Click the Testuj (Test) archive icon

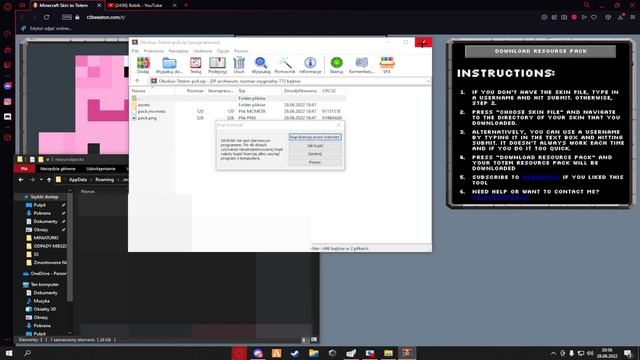[x=196, y=65]
